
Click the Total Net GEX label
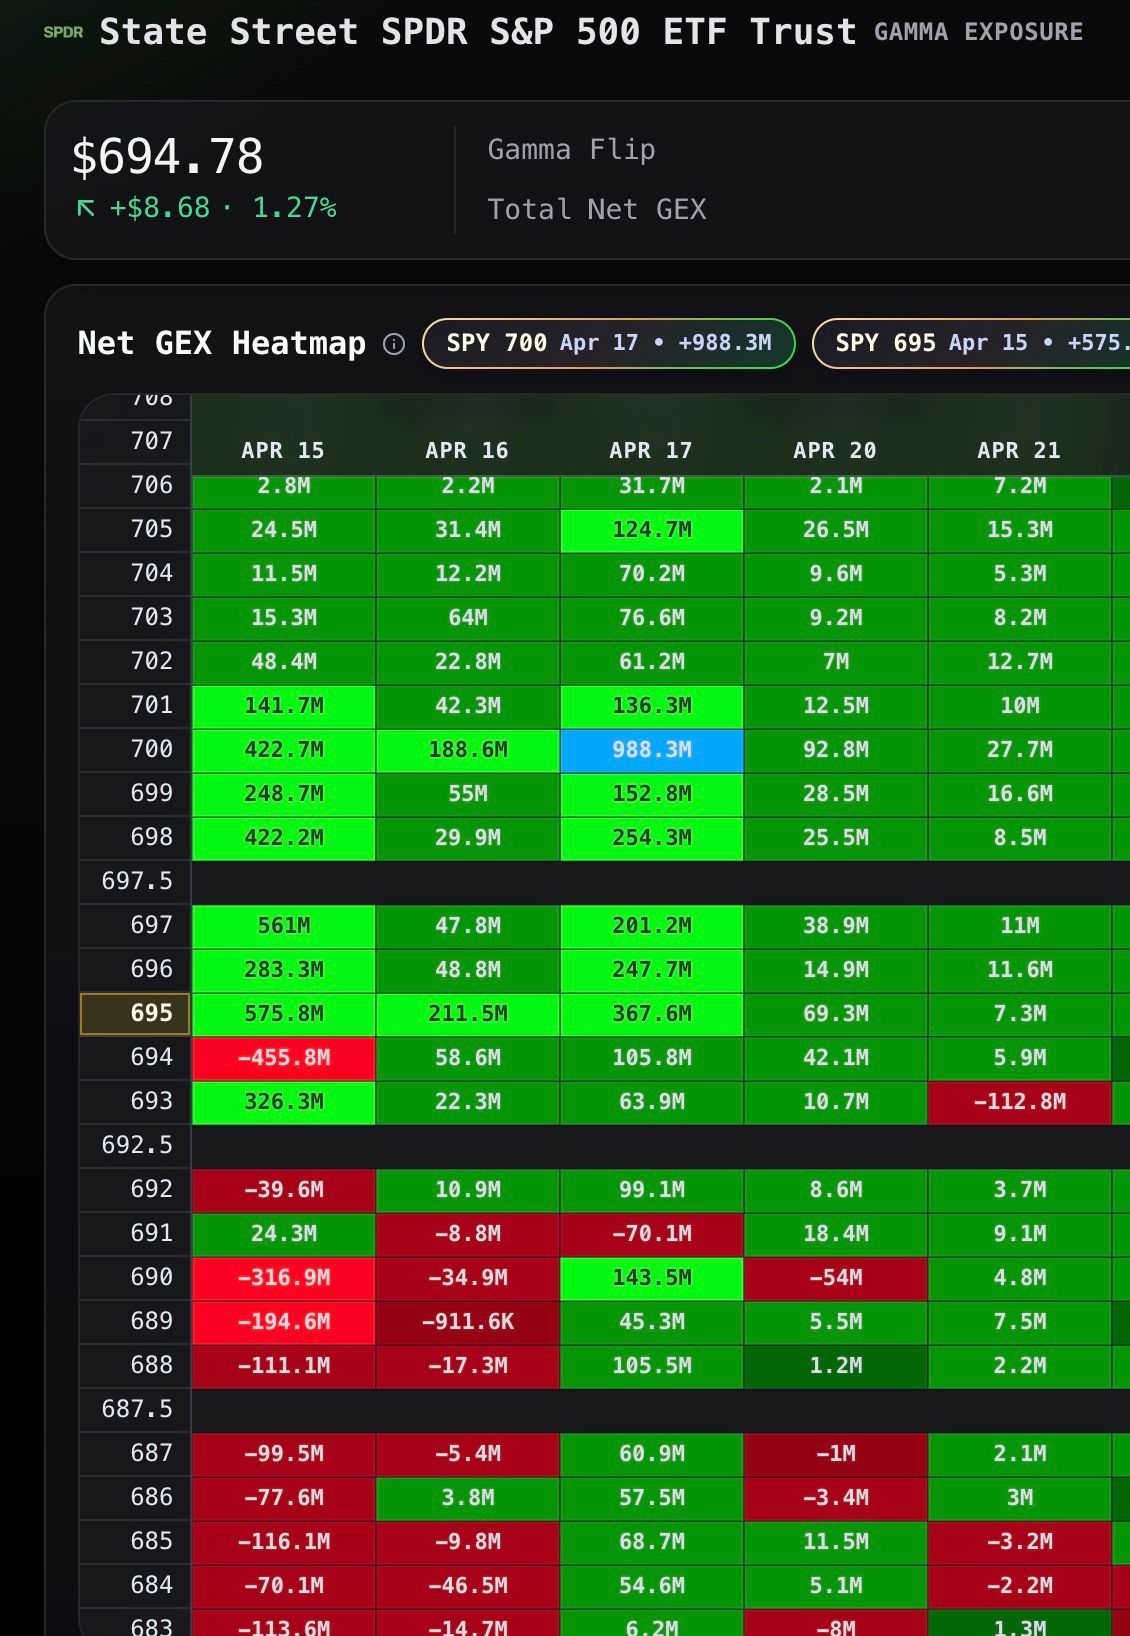[597, 209]
